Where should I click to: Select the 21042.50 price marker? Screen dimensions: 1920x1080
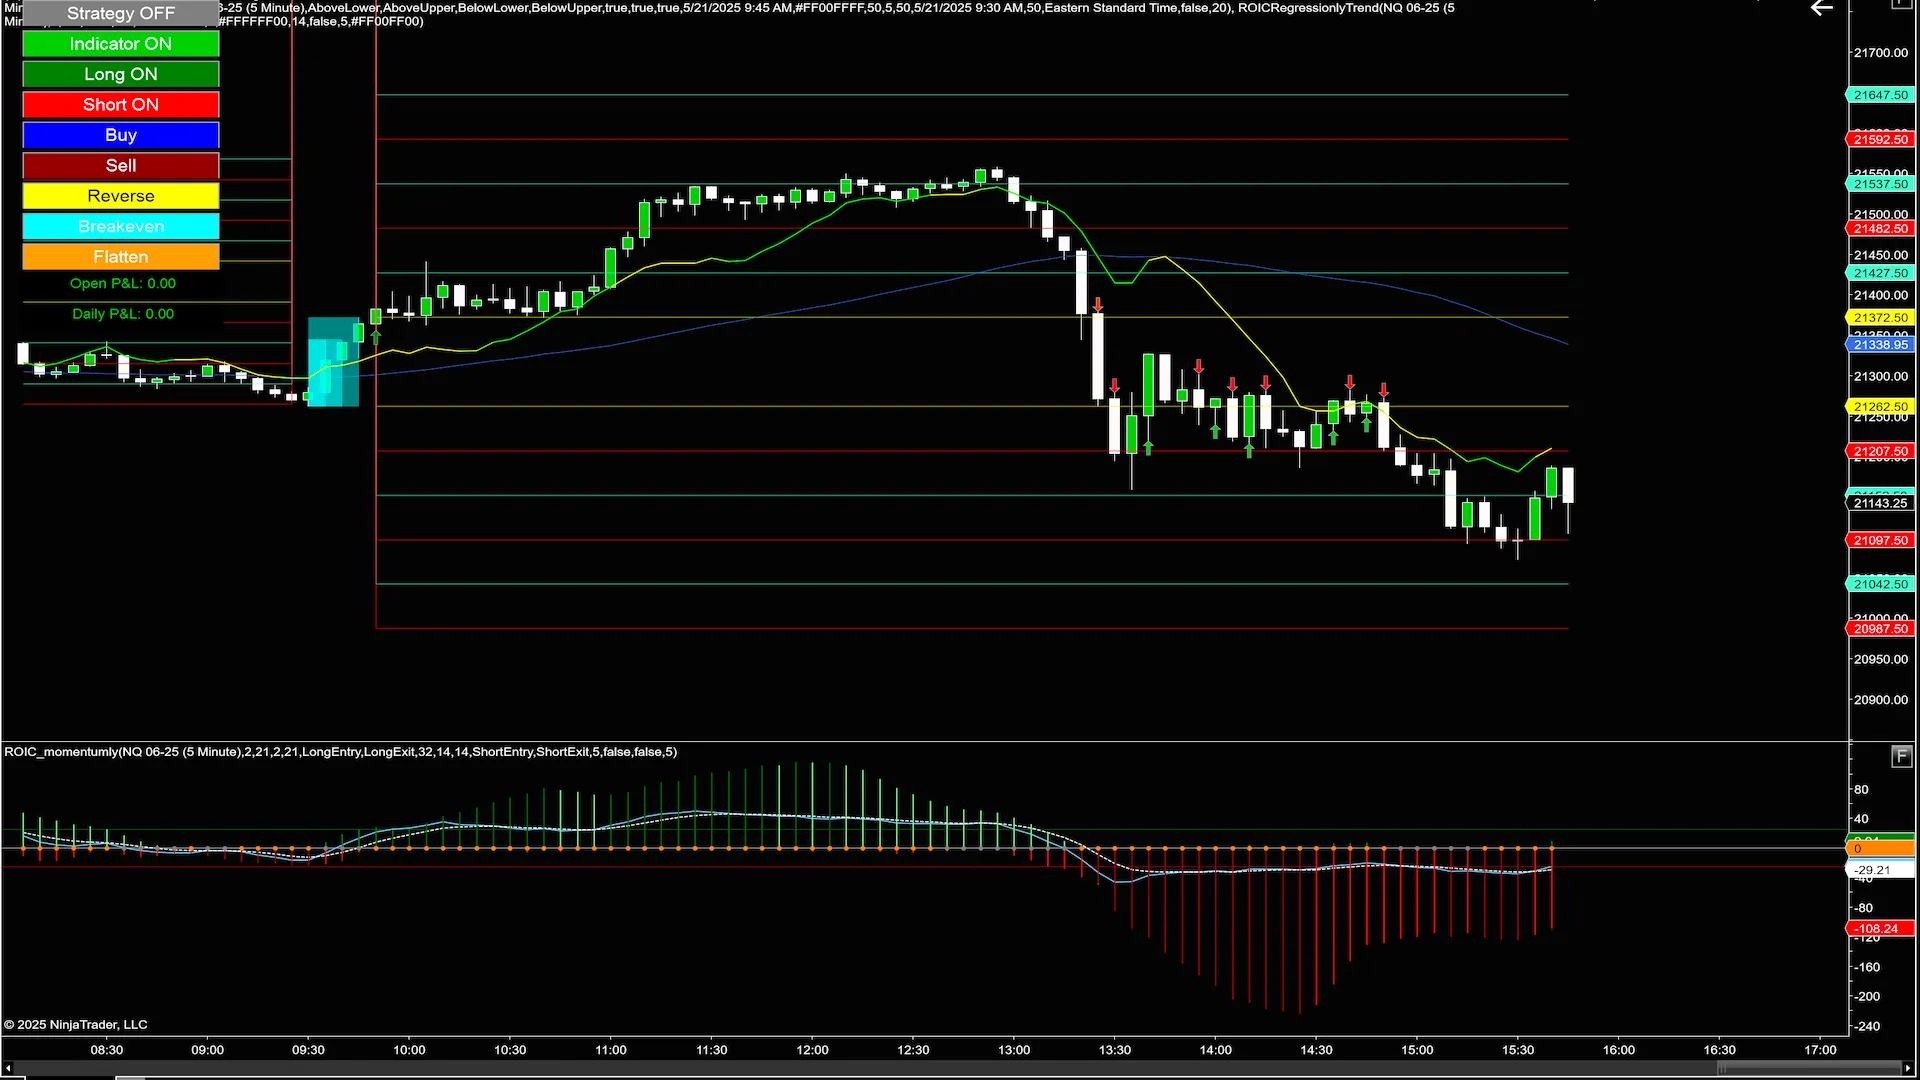pos(1880,585)
